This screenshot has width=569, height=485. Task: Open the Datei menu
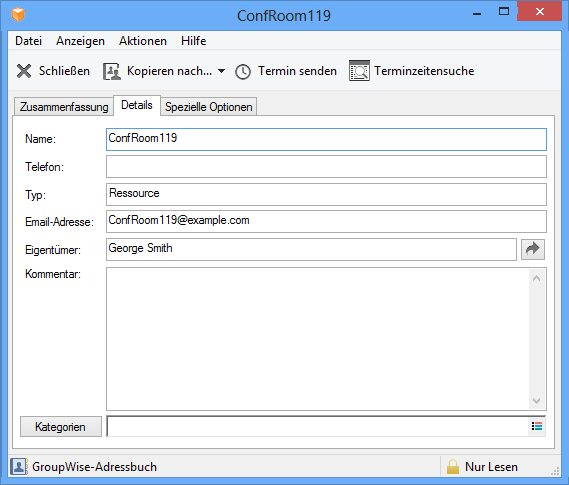click(29, 41)
